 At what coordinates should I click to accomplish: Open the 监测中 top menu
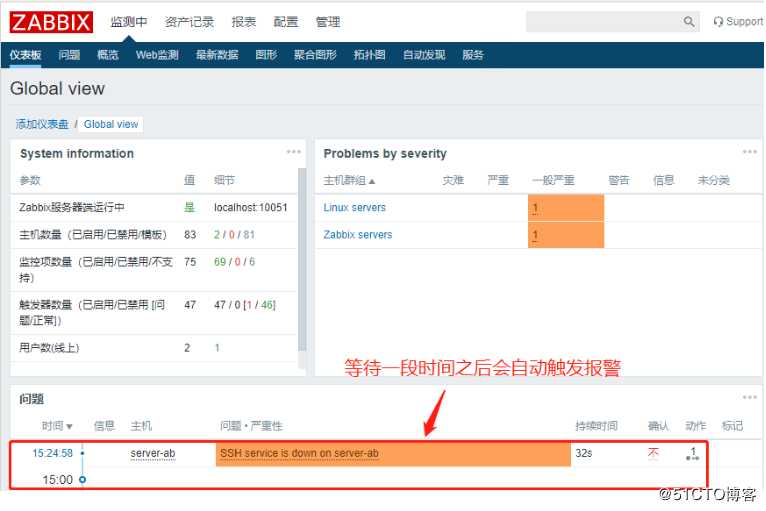128,22
